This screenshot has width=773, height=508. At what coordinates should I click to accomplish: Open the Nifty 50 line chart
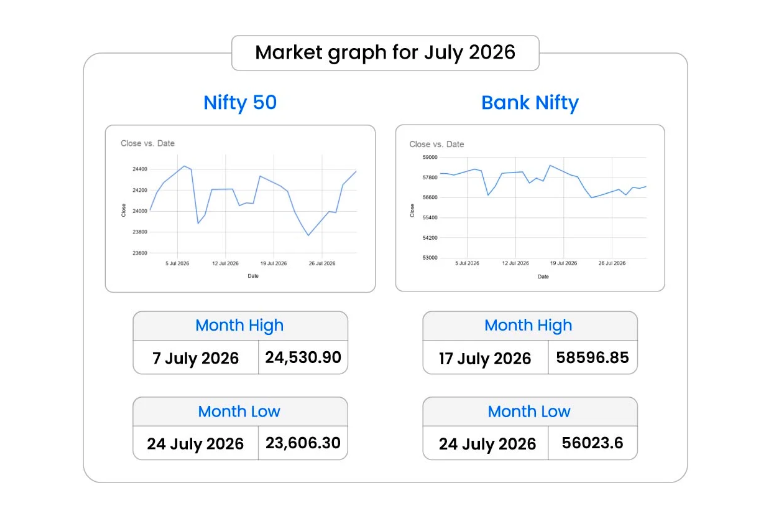[240, 209]
